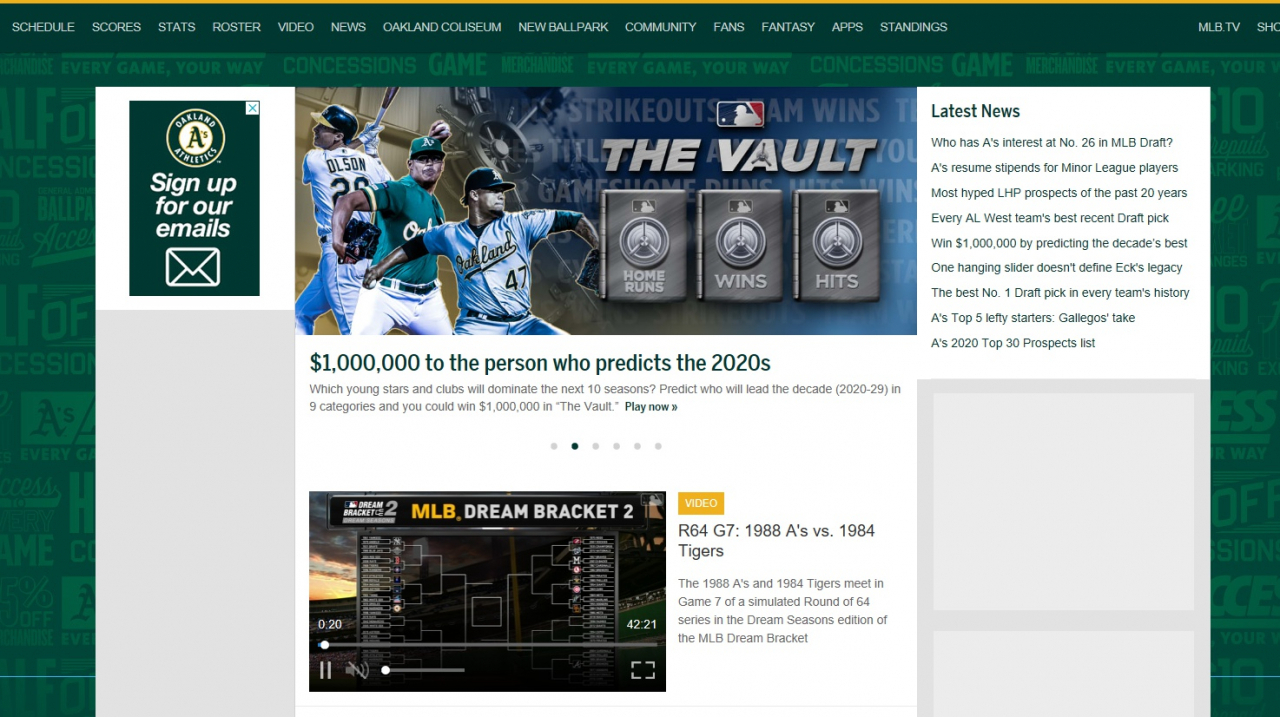Select the fourth carousel dot
The height and width of the screenshot is (717, 1280).
(616, 446)
